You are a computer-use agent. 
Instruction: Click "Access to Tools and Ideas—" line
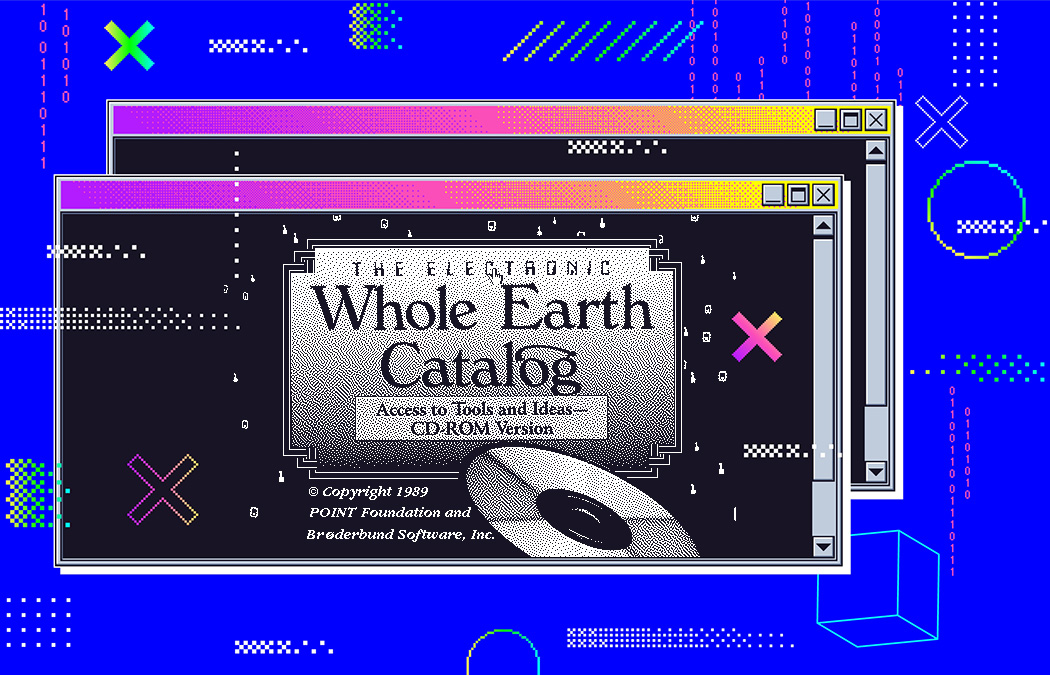click(481, 409)
